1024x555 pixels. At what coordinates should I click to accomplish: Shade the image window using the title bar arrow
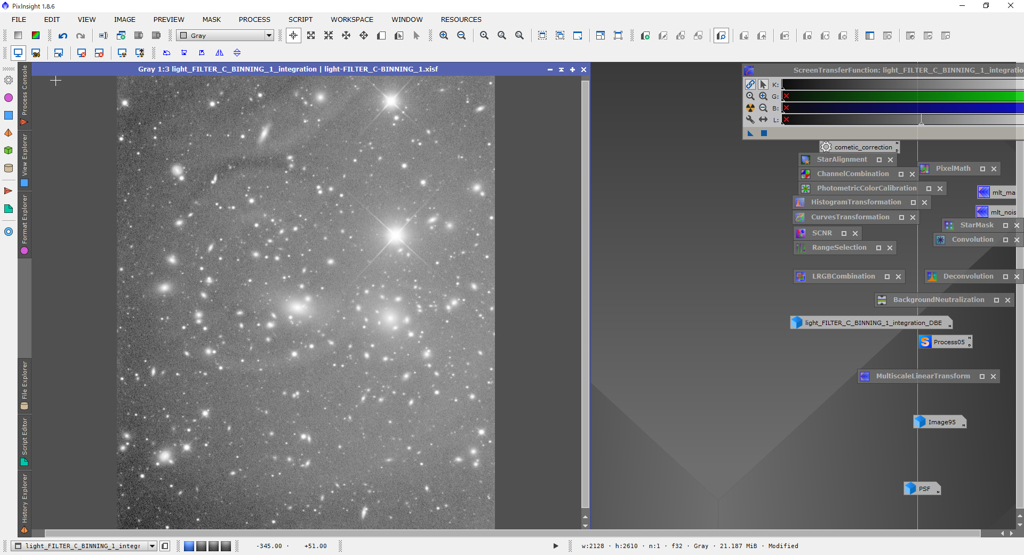[561, 69]
